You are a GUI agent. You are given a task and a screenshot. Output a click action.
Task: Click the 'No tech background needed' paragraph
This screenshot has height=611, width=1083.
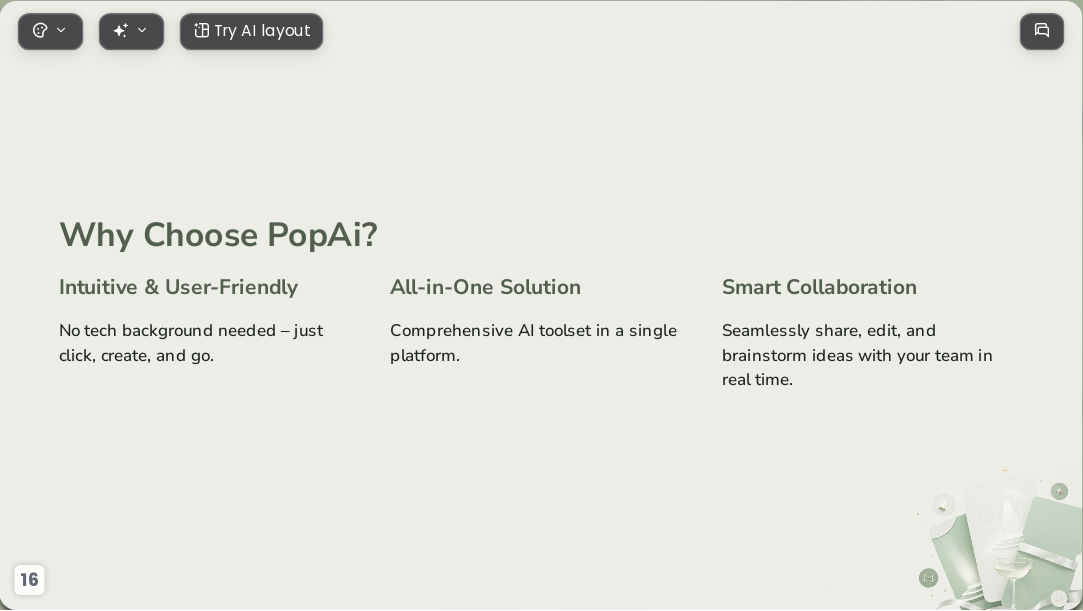[191, 343]
